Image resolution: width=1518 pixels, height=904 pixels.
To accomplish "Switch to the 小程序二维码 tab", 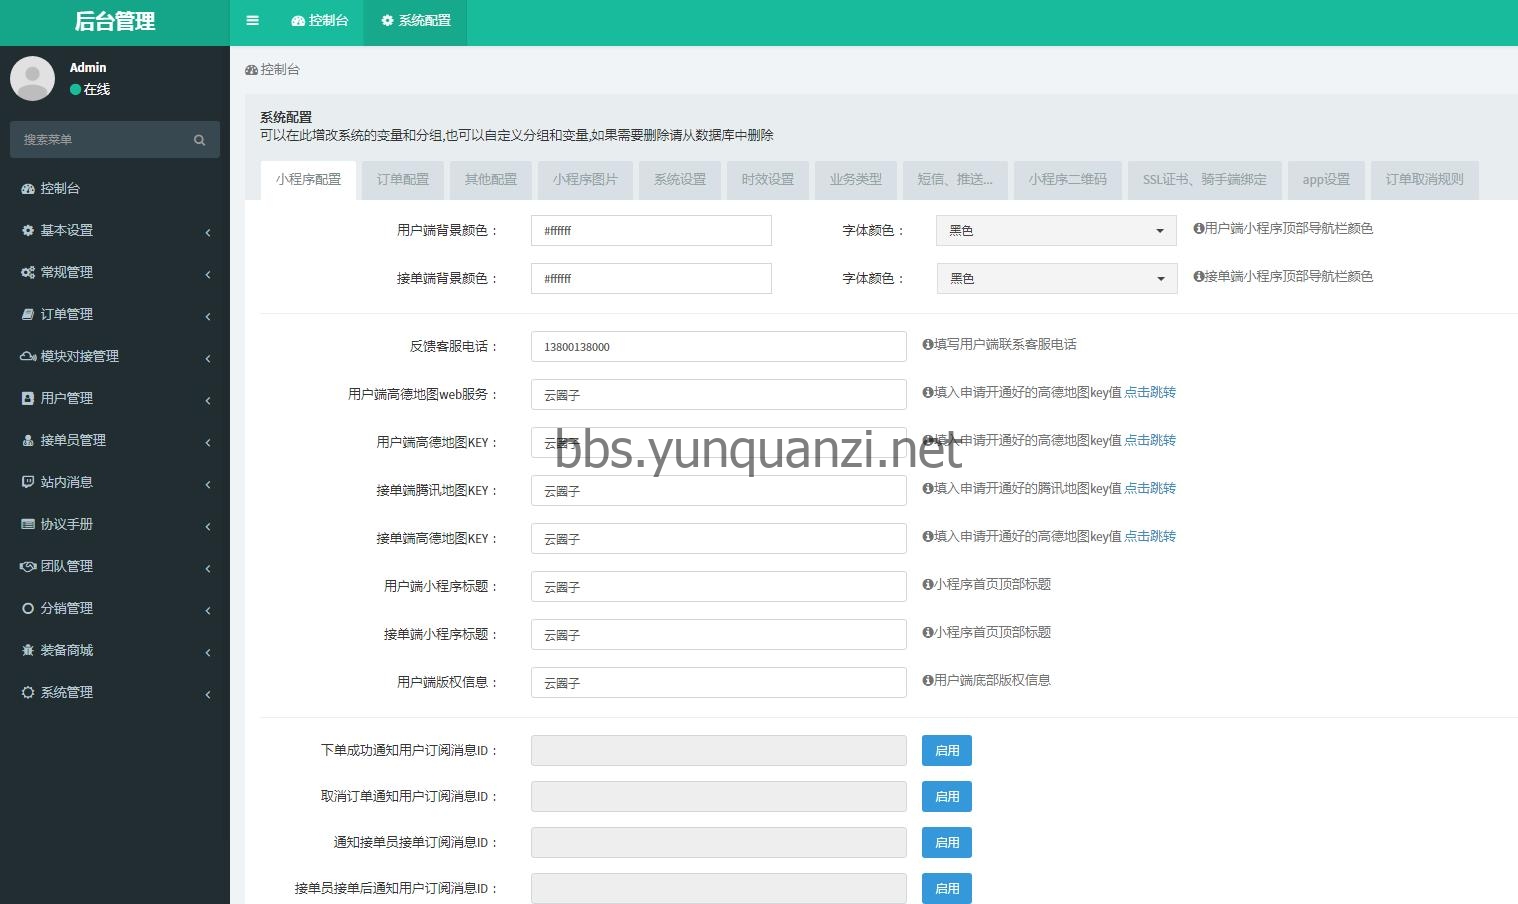I will pyautogui.click(x=1067, y=179).
